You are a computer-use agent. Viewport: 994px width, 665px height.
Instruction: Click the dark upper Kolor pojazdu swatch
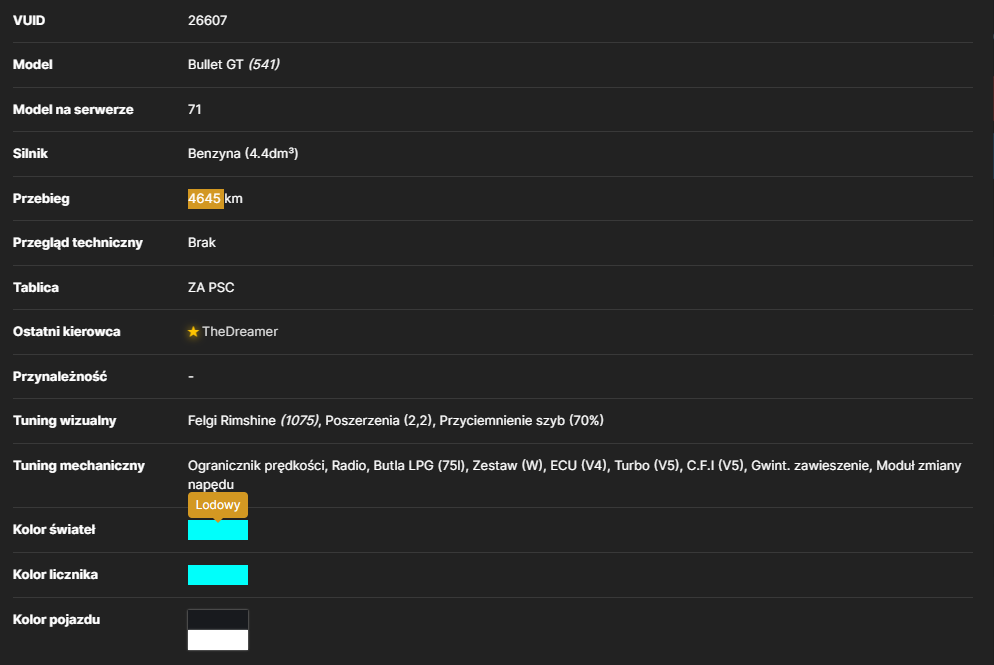(x=217, y=619)
